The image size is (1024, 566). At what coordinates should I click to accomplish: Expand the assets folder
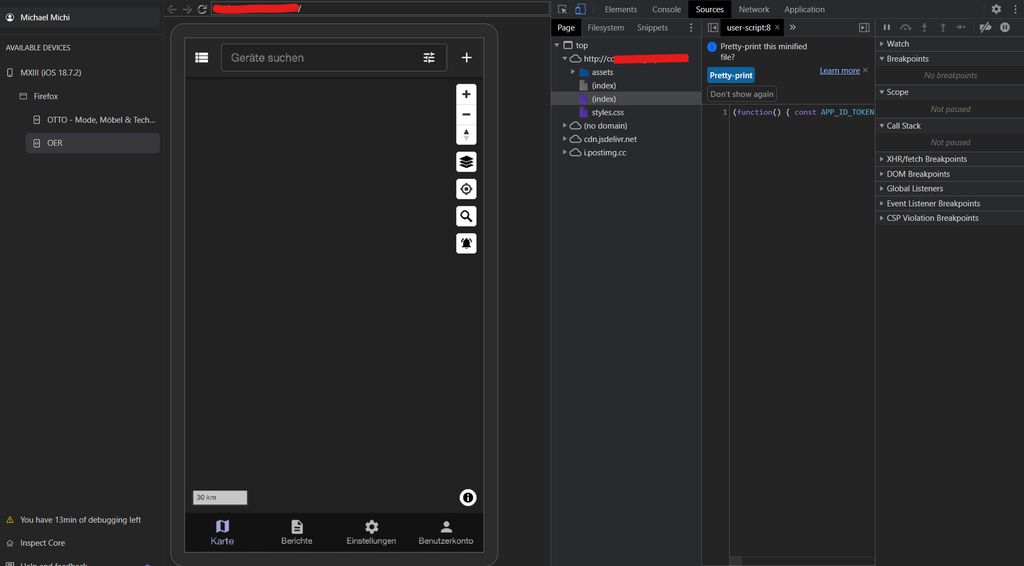[x=573, y=72]
